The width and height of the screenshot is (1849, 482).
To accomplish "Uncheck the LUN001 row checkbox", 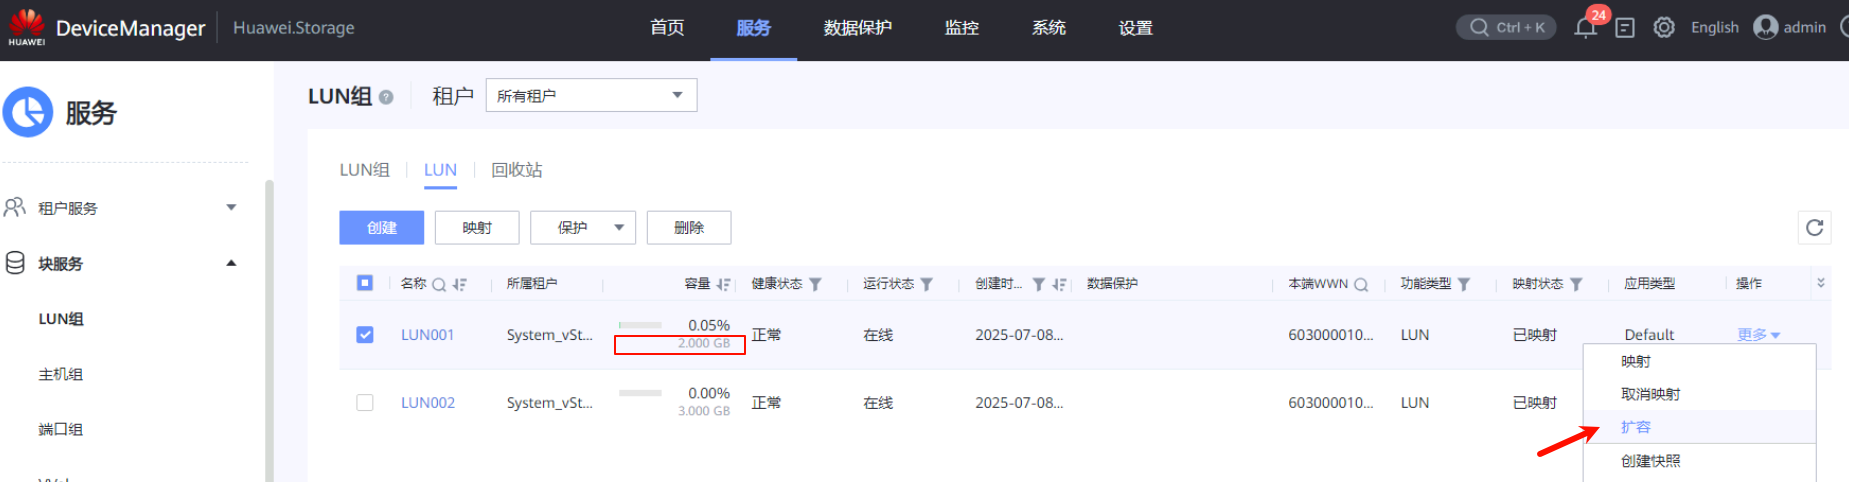I will coord(365,334).
